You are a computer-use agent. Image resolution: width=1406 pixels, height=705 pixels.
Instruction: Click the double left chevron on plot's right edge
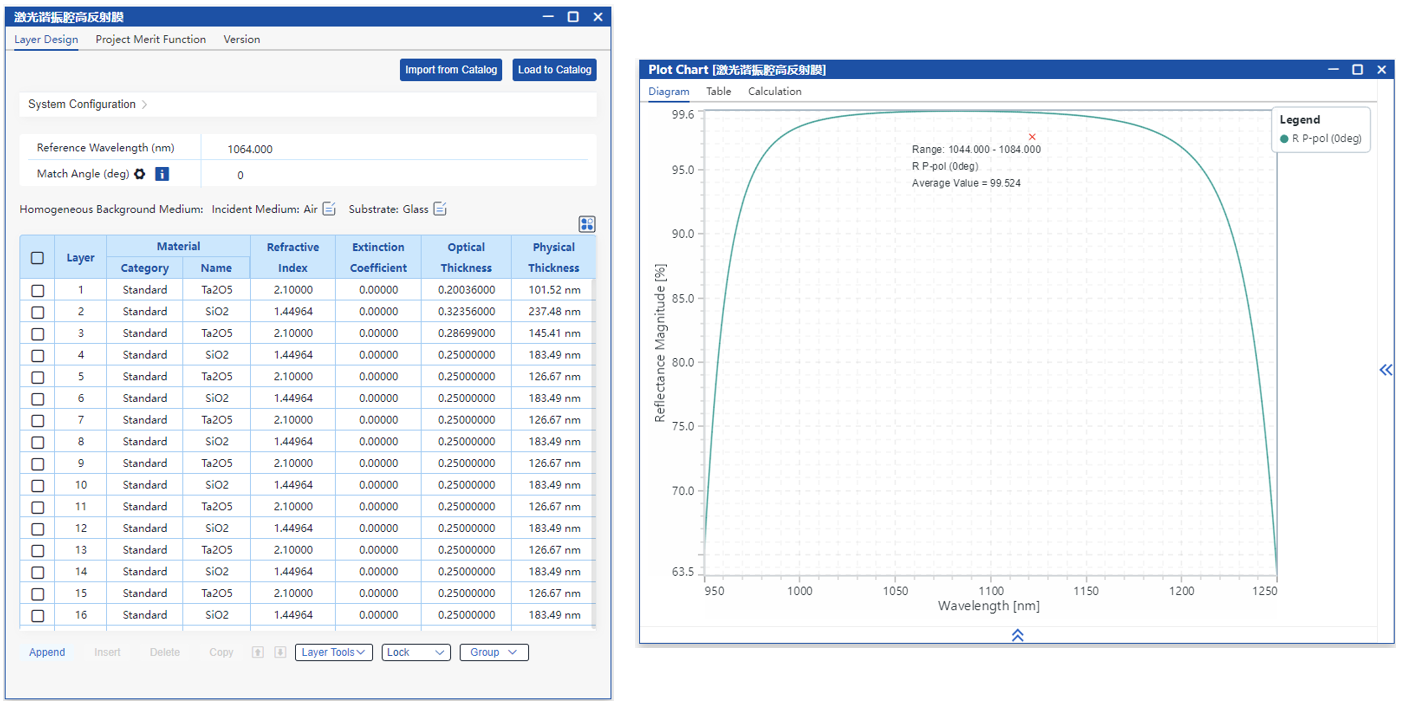pos(1385,370)
